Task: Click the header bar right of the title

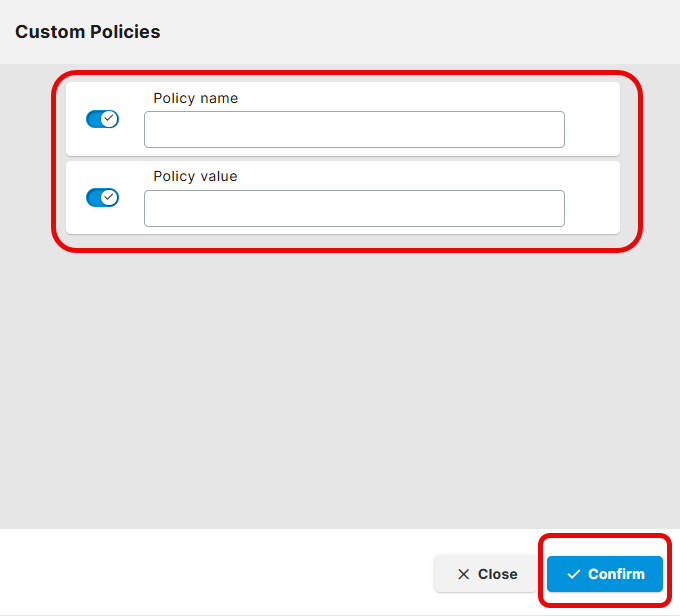Action: click(x=420, y=32)
